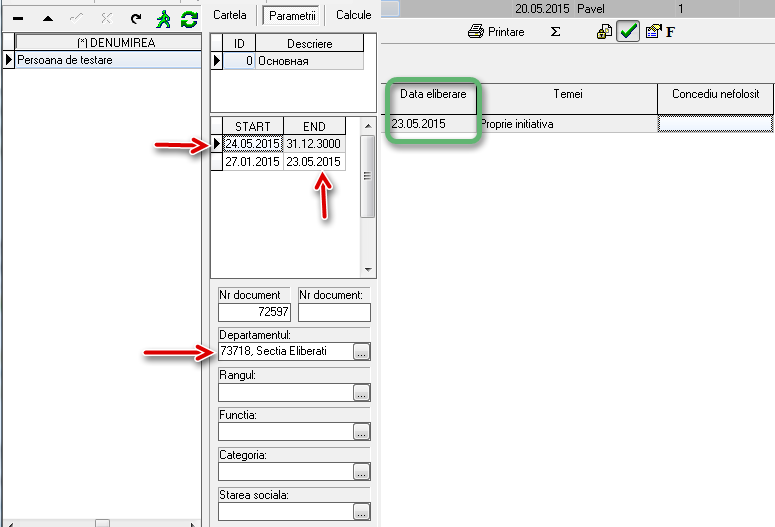Click the Printare button
775x527 pixels.
[x=496, y=32]
